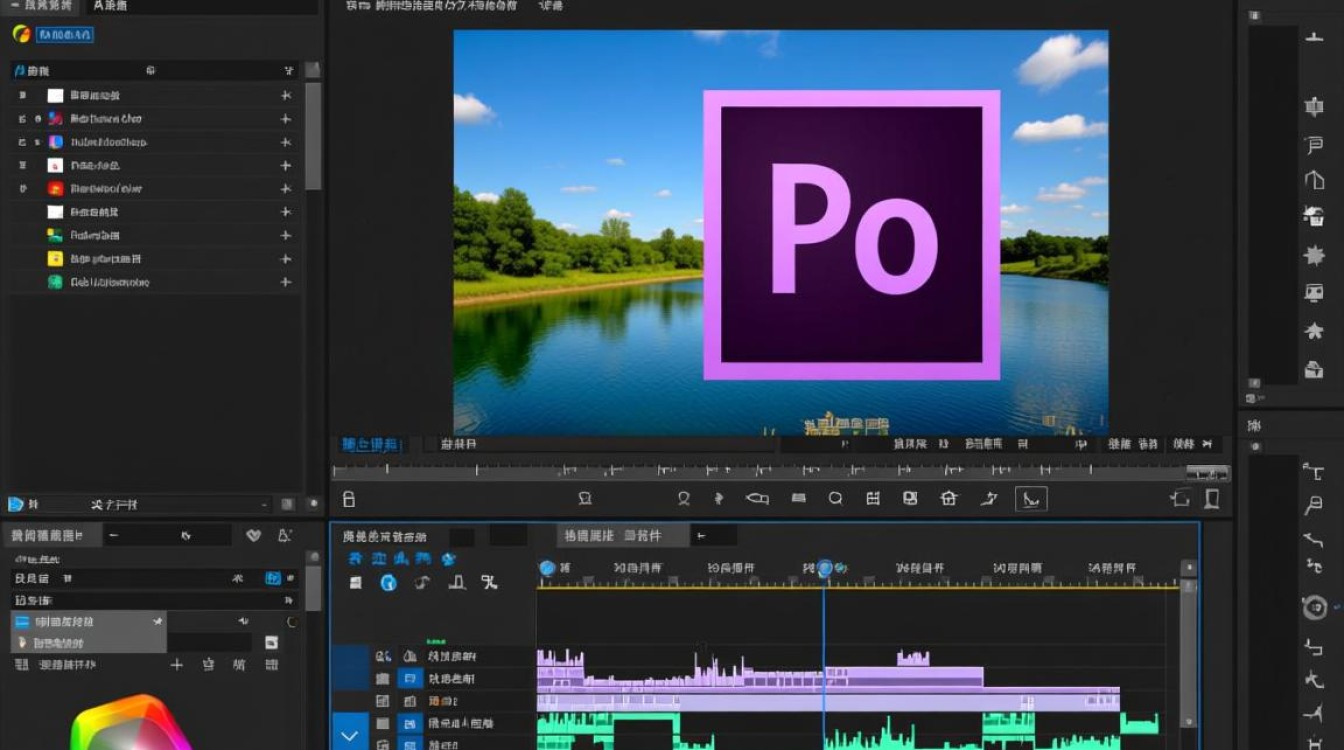Click the blue circle tool icon in the timeline toolbar
The width and height of the screenshot is (1344, 750).
tap(388, 582)
